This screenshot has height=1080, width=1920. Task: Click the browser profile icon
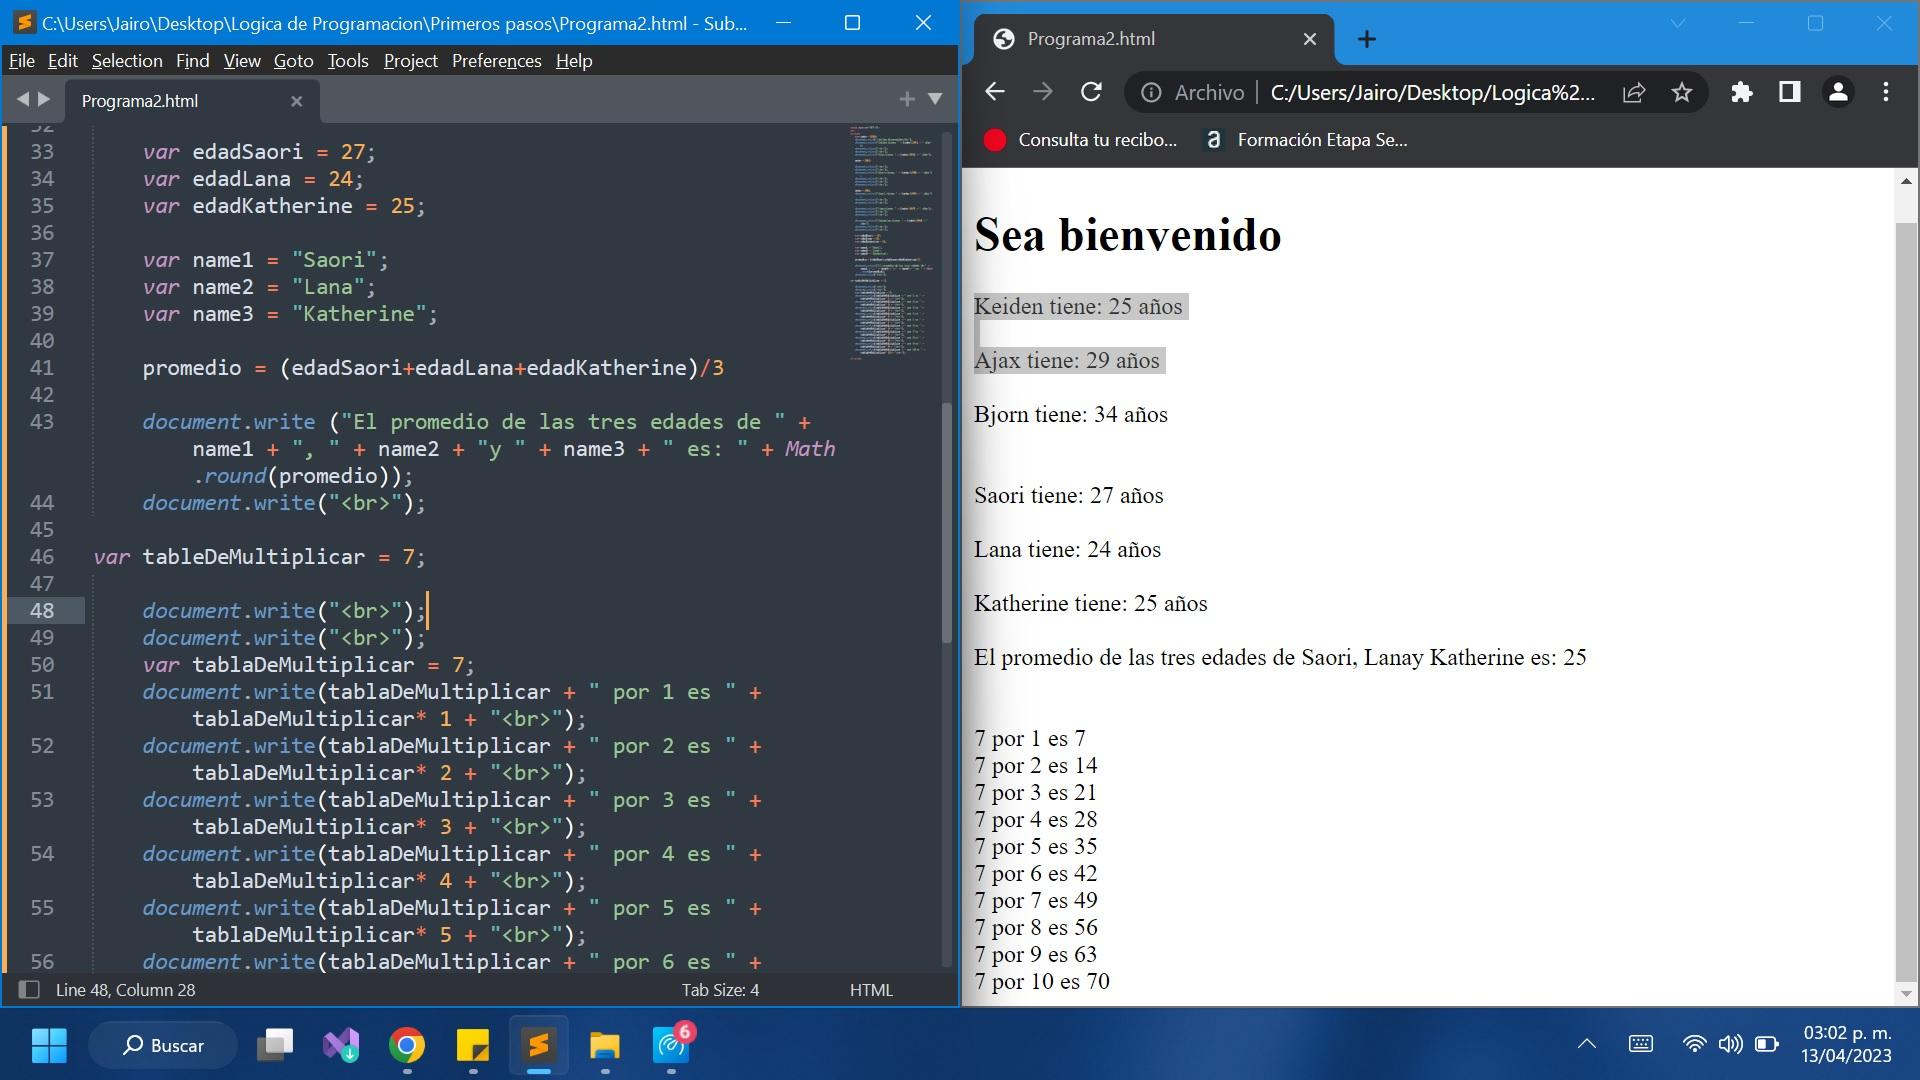[x=1836, y=92]
